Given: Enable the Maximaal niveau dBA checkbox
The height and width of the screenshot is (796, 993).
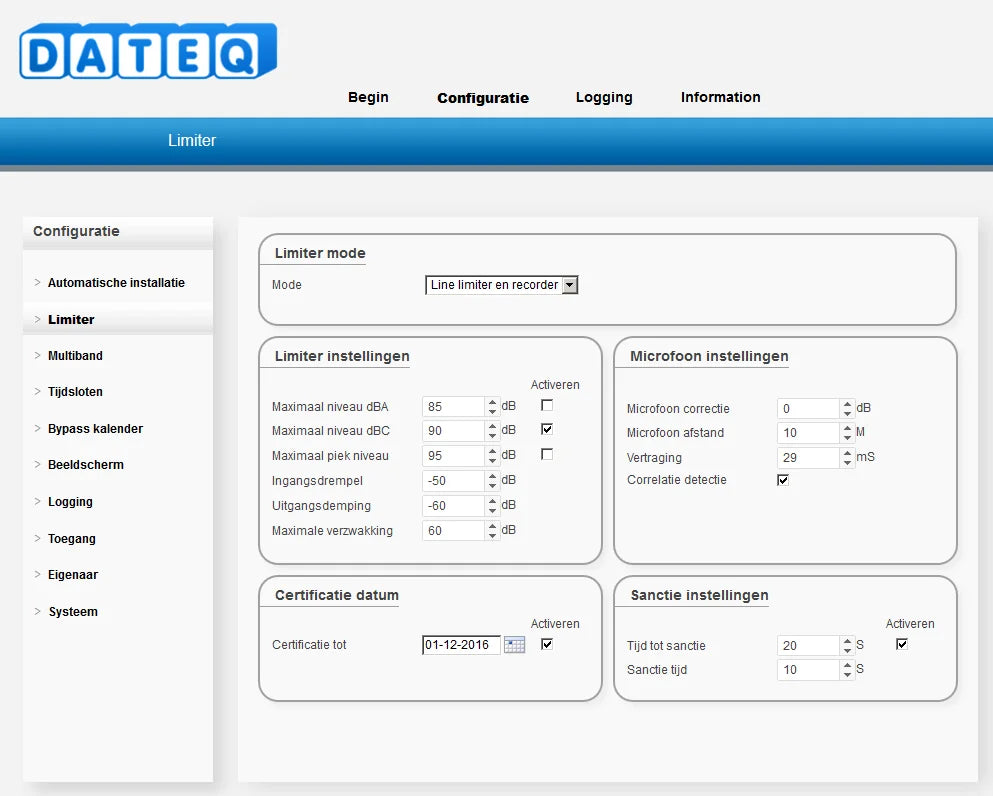Looking at the screenshot, I should (547, 405).
